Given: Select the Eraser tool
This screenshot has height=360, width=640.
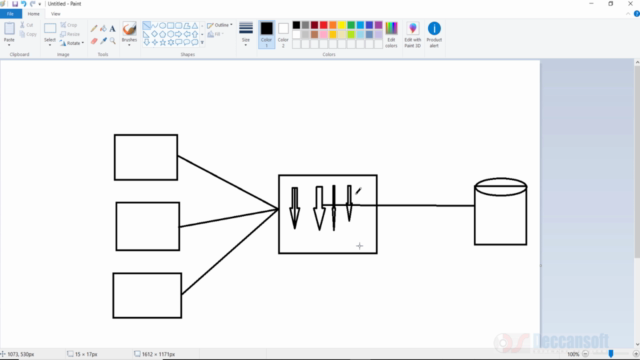Looking at the screenshot, I should [x=94, y=41].
